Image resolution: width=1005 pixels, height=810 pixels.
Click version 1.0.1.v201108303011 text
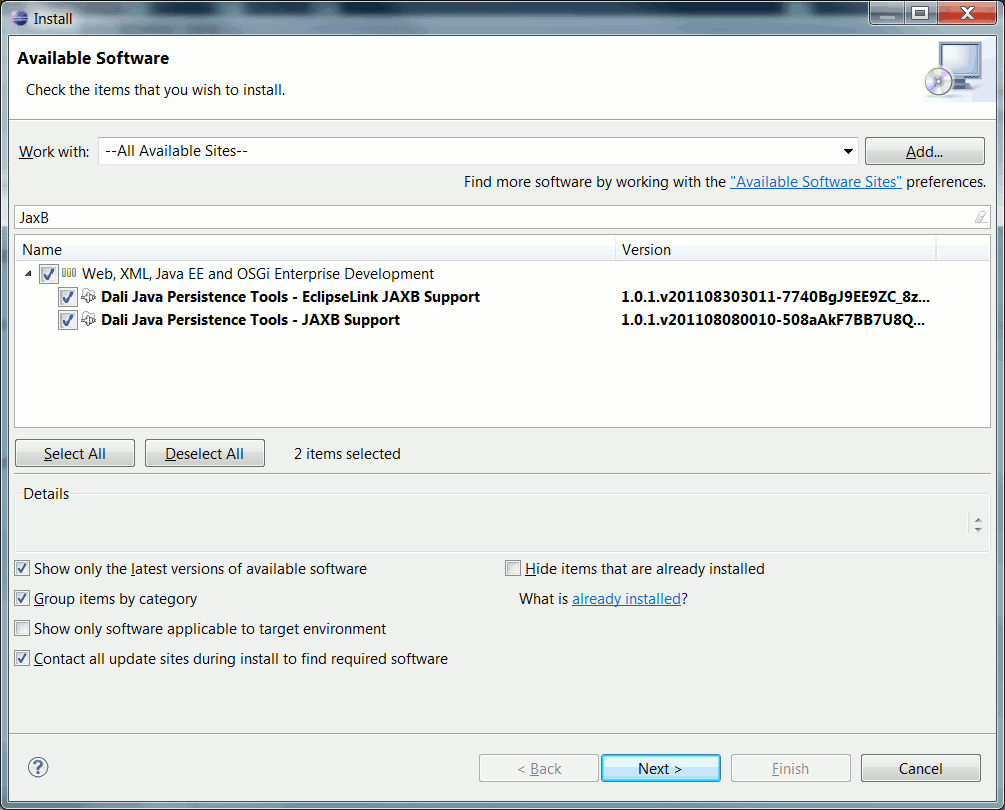pyautogui.click(x=775, y=297)
